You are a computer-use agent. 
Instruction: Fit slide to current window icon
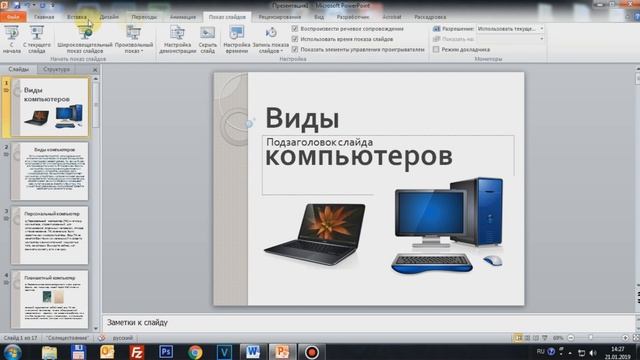tap(636, 338)
